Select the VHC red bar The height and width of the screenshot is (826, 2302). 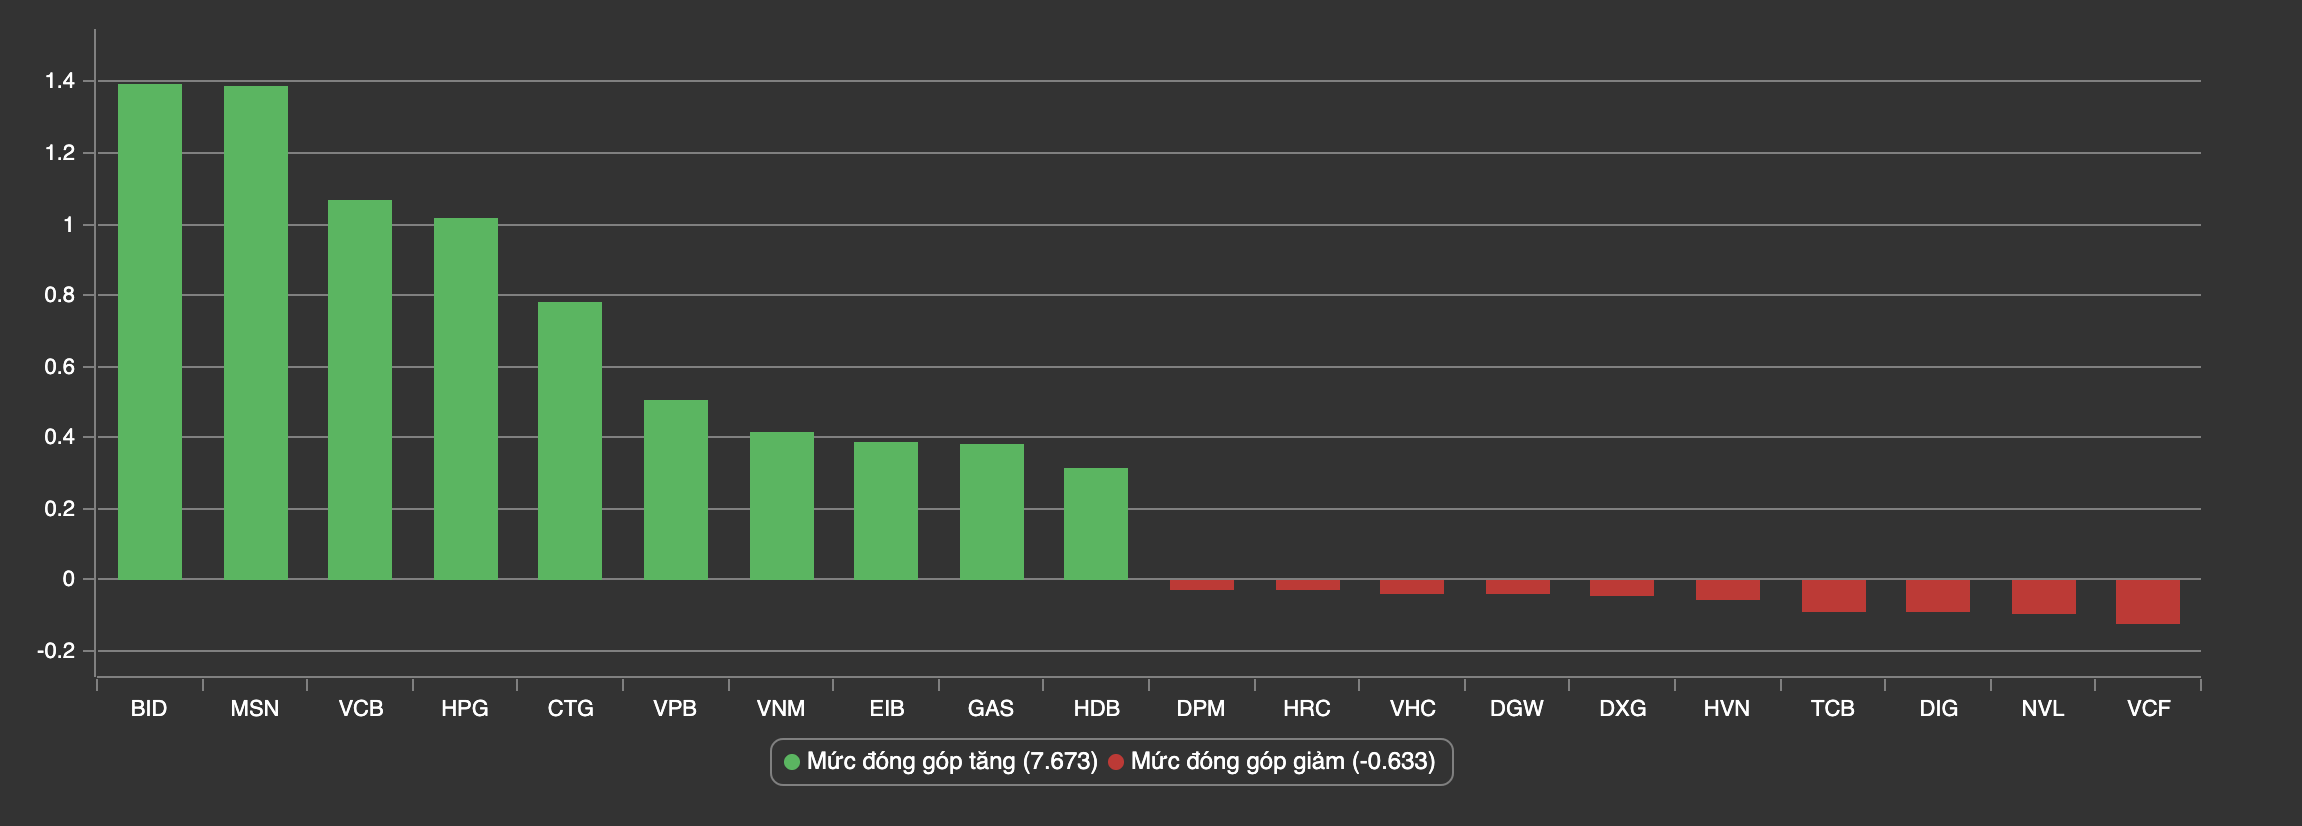[1412, 587]
